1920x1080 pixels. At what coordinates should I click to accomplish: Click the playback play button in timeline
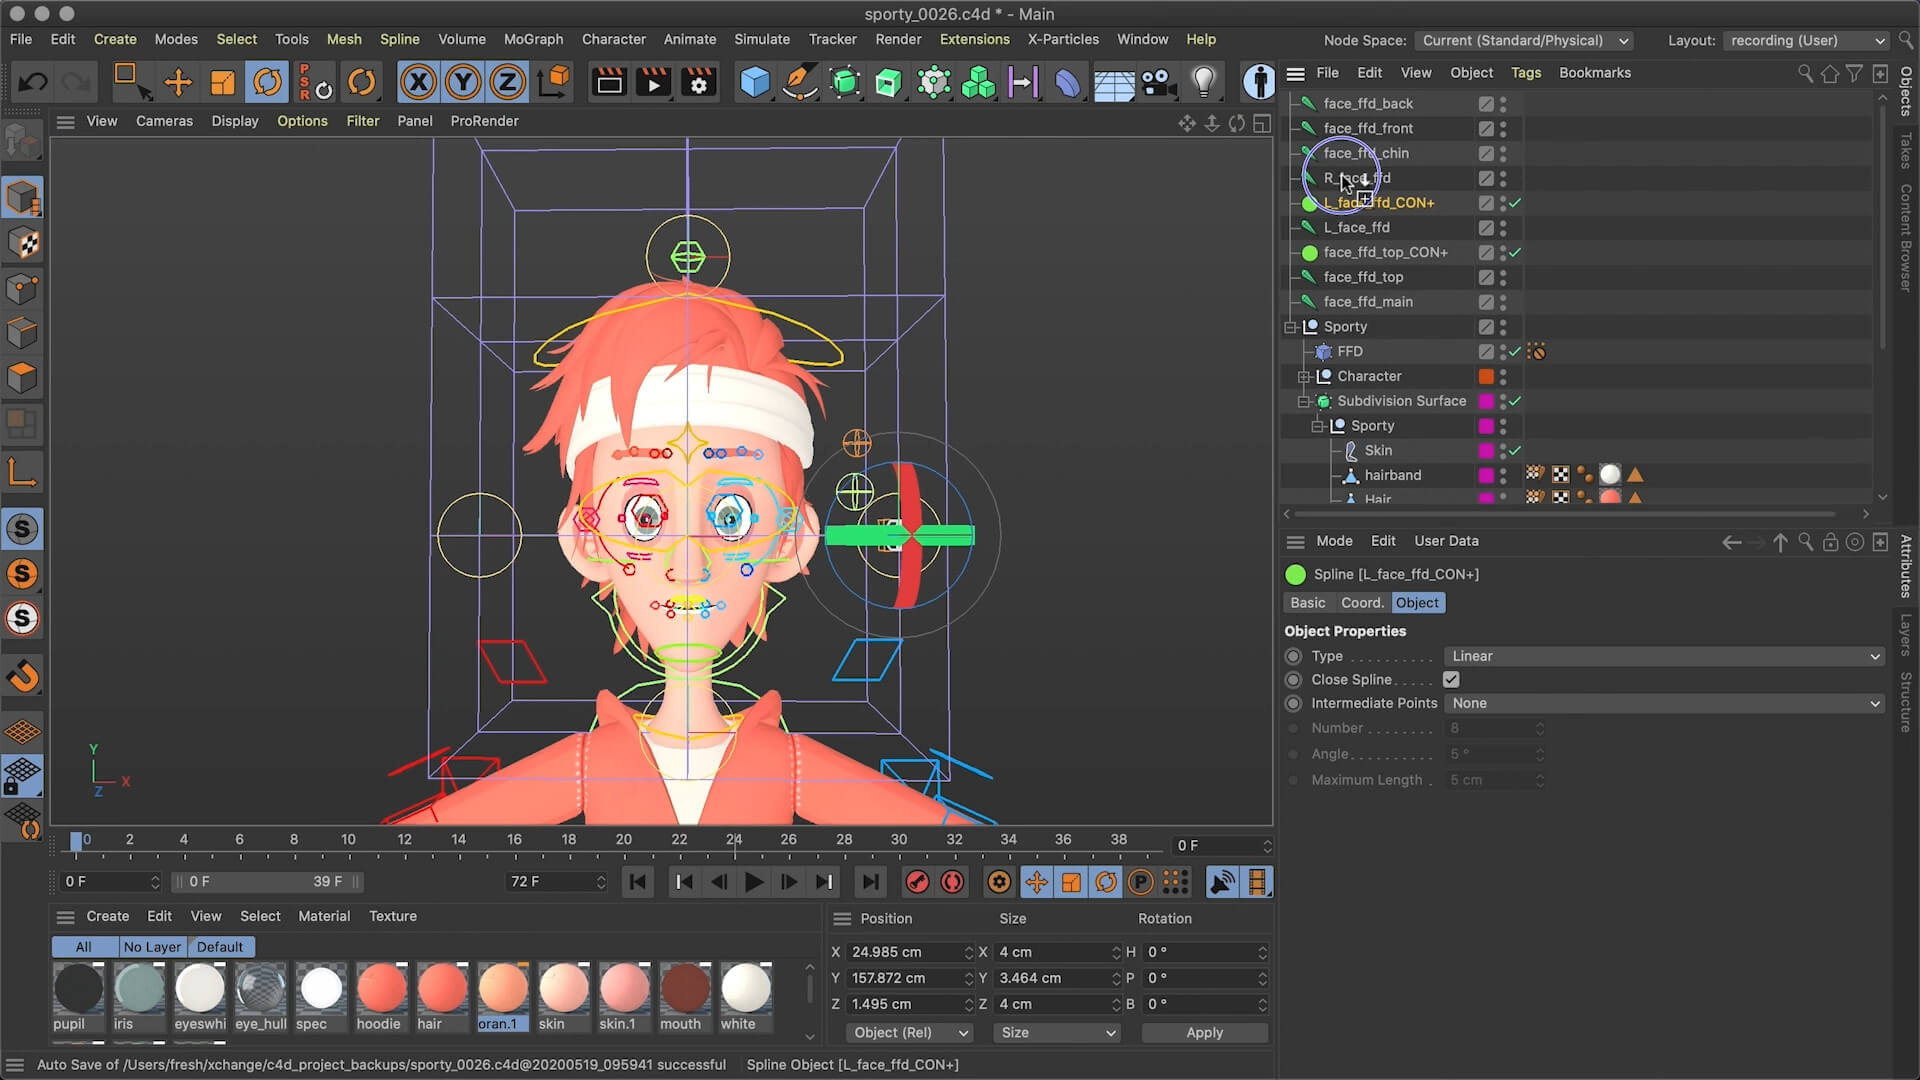coord(753,881)
